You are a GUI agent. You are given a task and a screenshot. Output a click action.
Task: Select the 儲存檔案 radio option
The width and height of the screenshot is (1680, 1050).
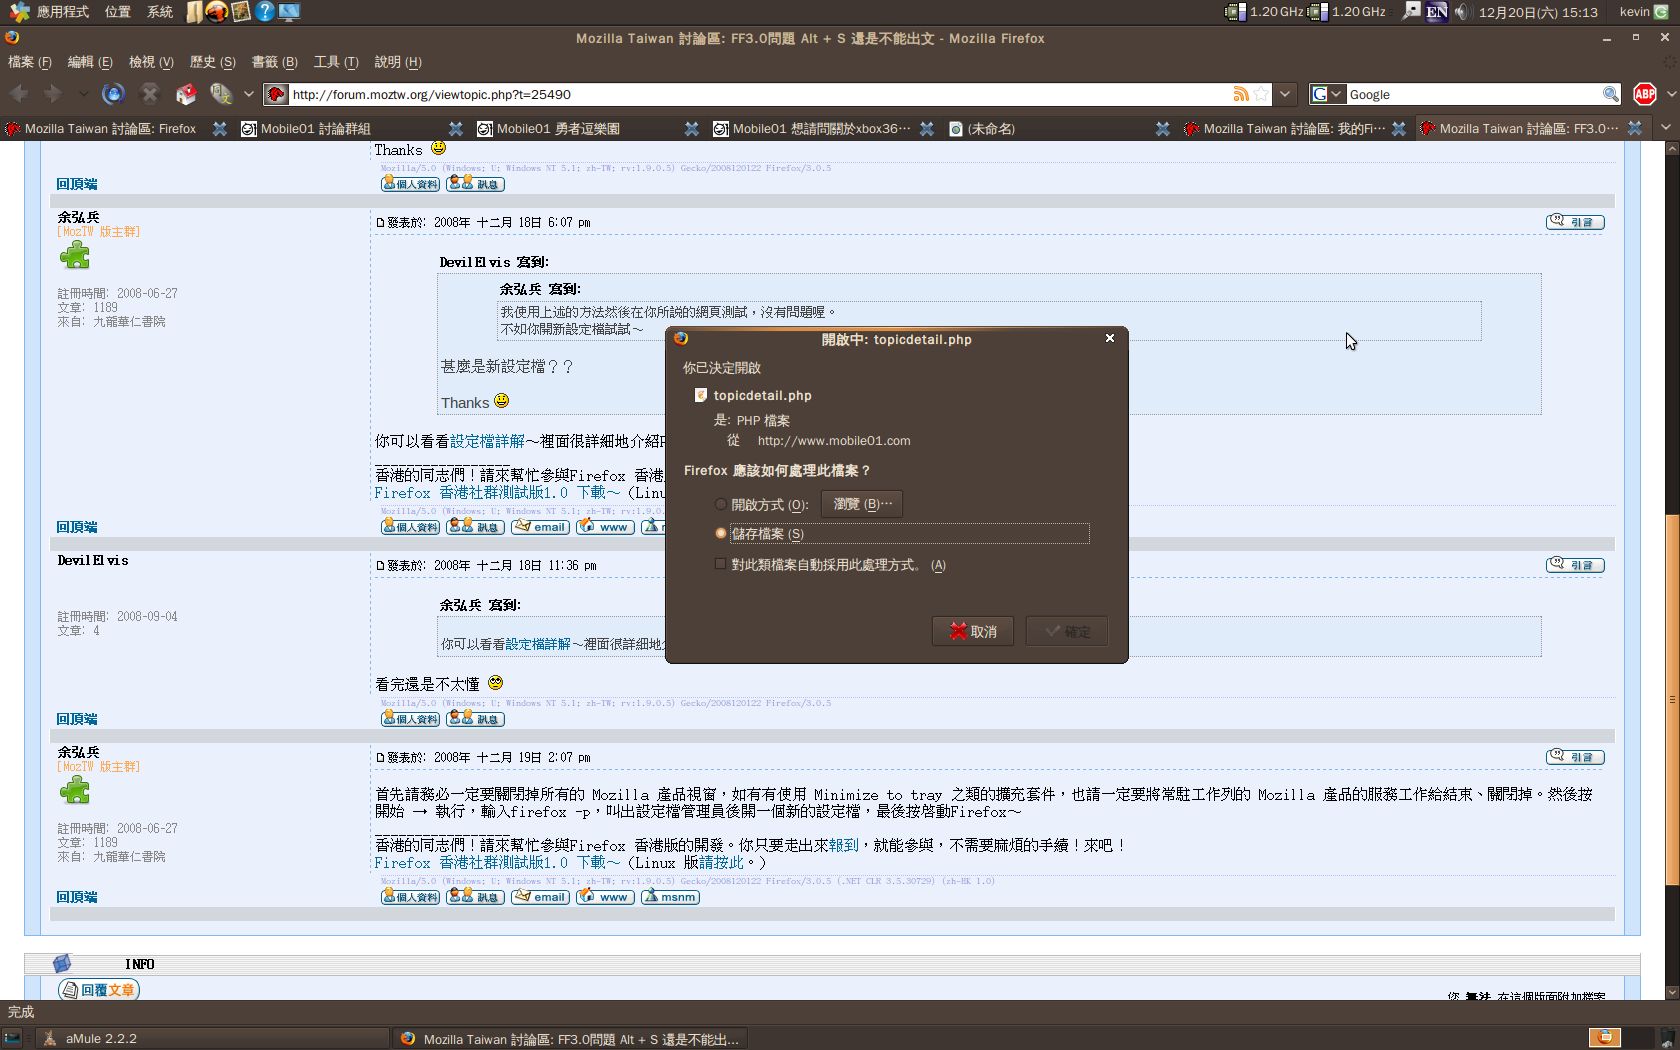[720, 534]
